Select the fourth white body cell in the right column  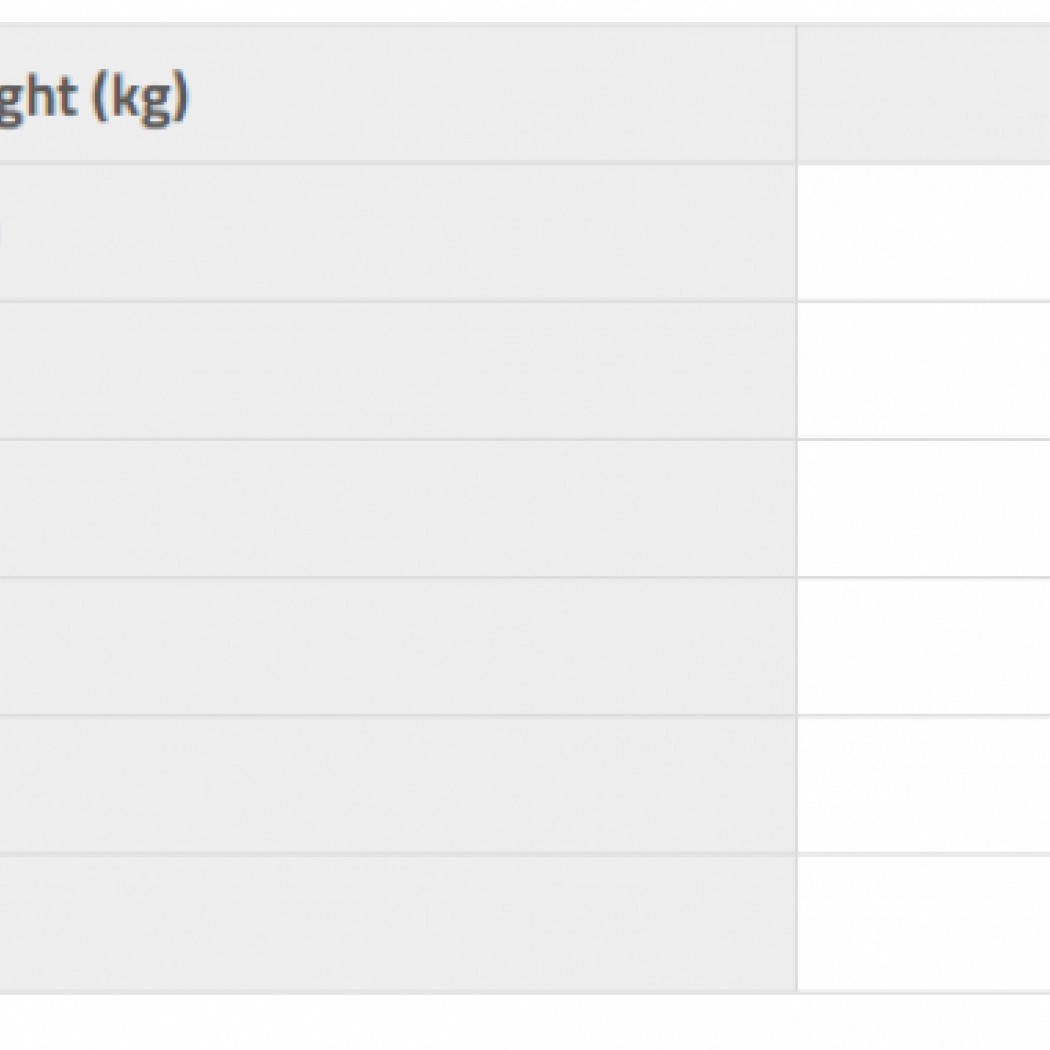(x=923, y=646)
